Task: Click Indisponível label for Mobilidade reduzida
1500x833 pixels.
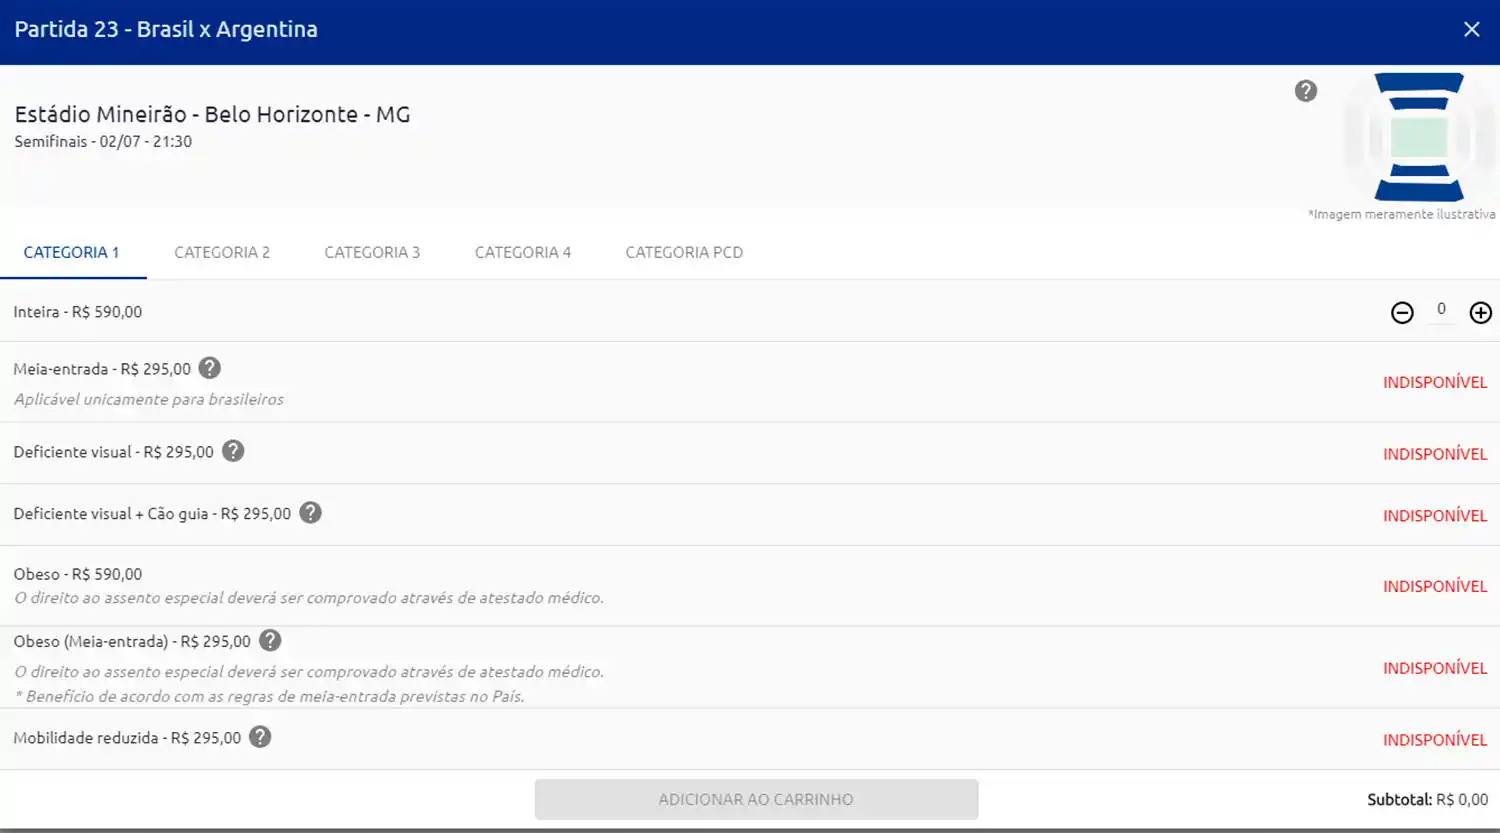Action: pyautogui.click(x=1435, y=740)
